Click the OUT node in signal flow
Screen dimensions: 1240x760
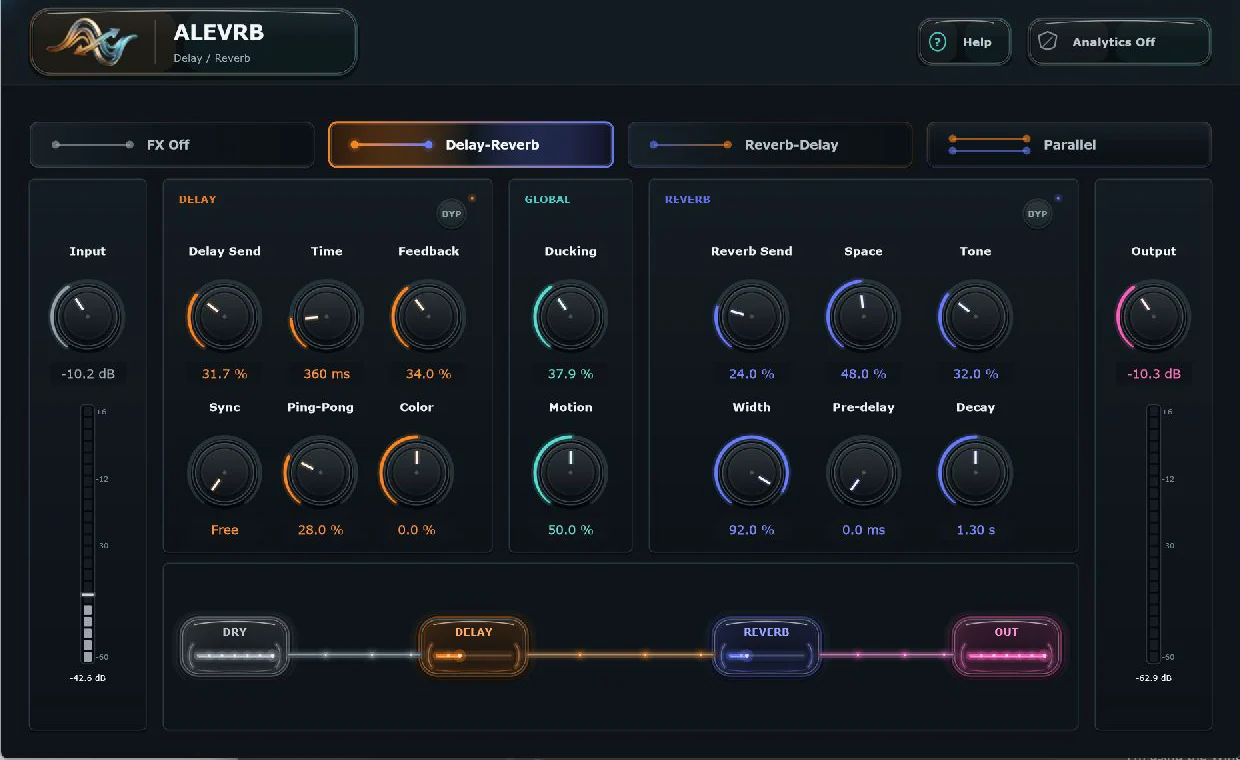pyautogui.click(x=1006, y=646)
